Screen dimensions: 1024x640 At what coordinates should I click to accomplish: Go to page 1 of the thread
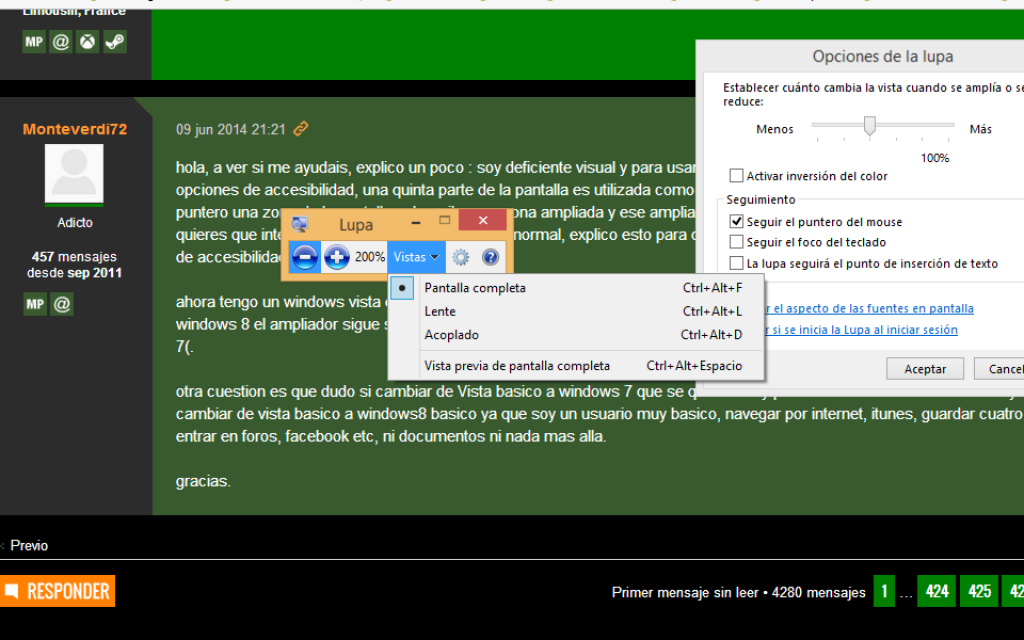click(884, 591)
